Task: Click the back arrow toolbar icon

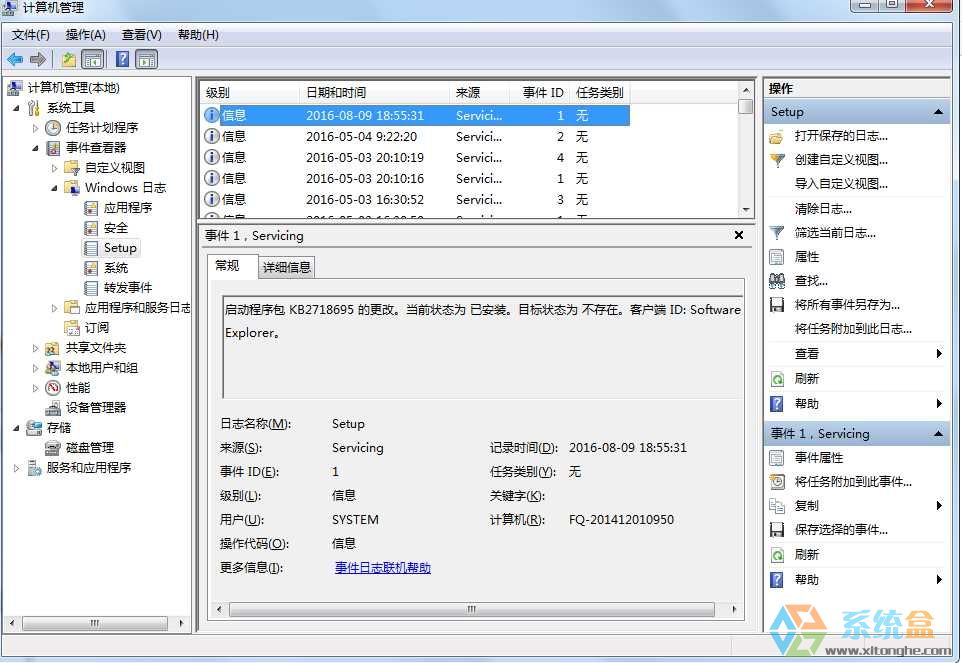Action: click(15, 60)
